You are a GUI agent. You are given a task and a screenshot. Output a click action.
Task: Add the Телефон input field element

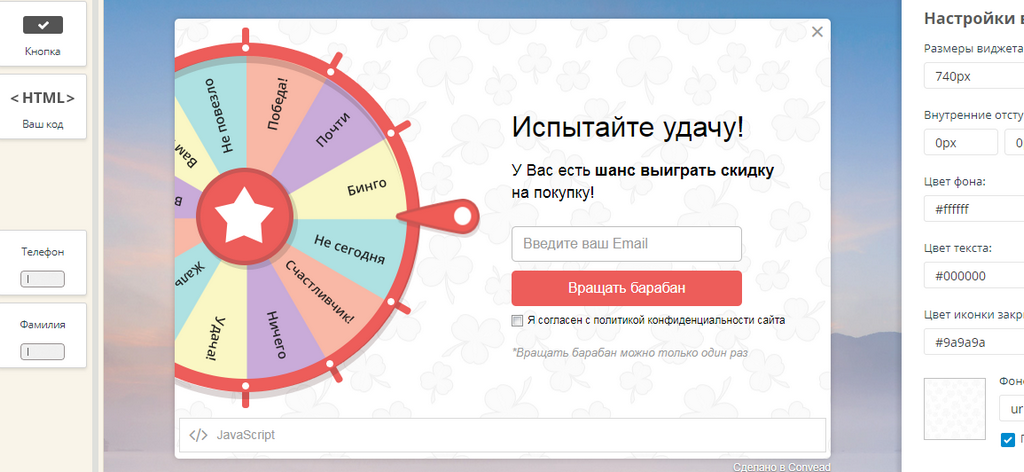42,262
